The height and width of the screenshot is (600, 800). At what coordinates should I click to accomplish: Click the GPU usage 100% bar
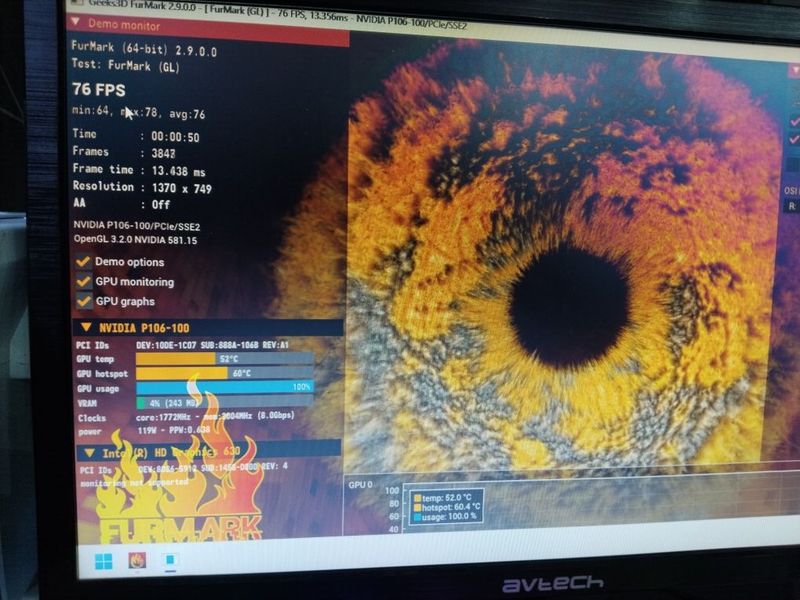(x=224, y=387)
